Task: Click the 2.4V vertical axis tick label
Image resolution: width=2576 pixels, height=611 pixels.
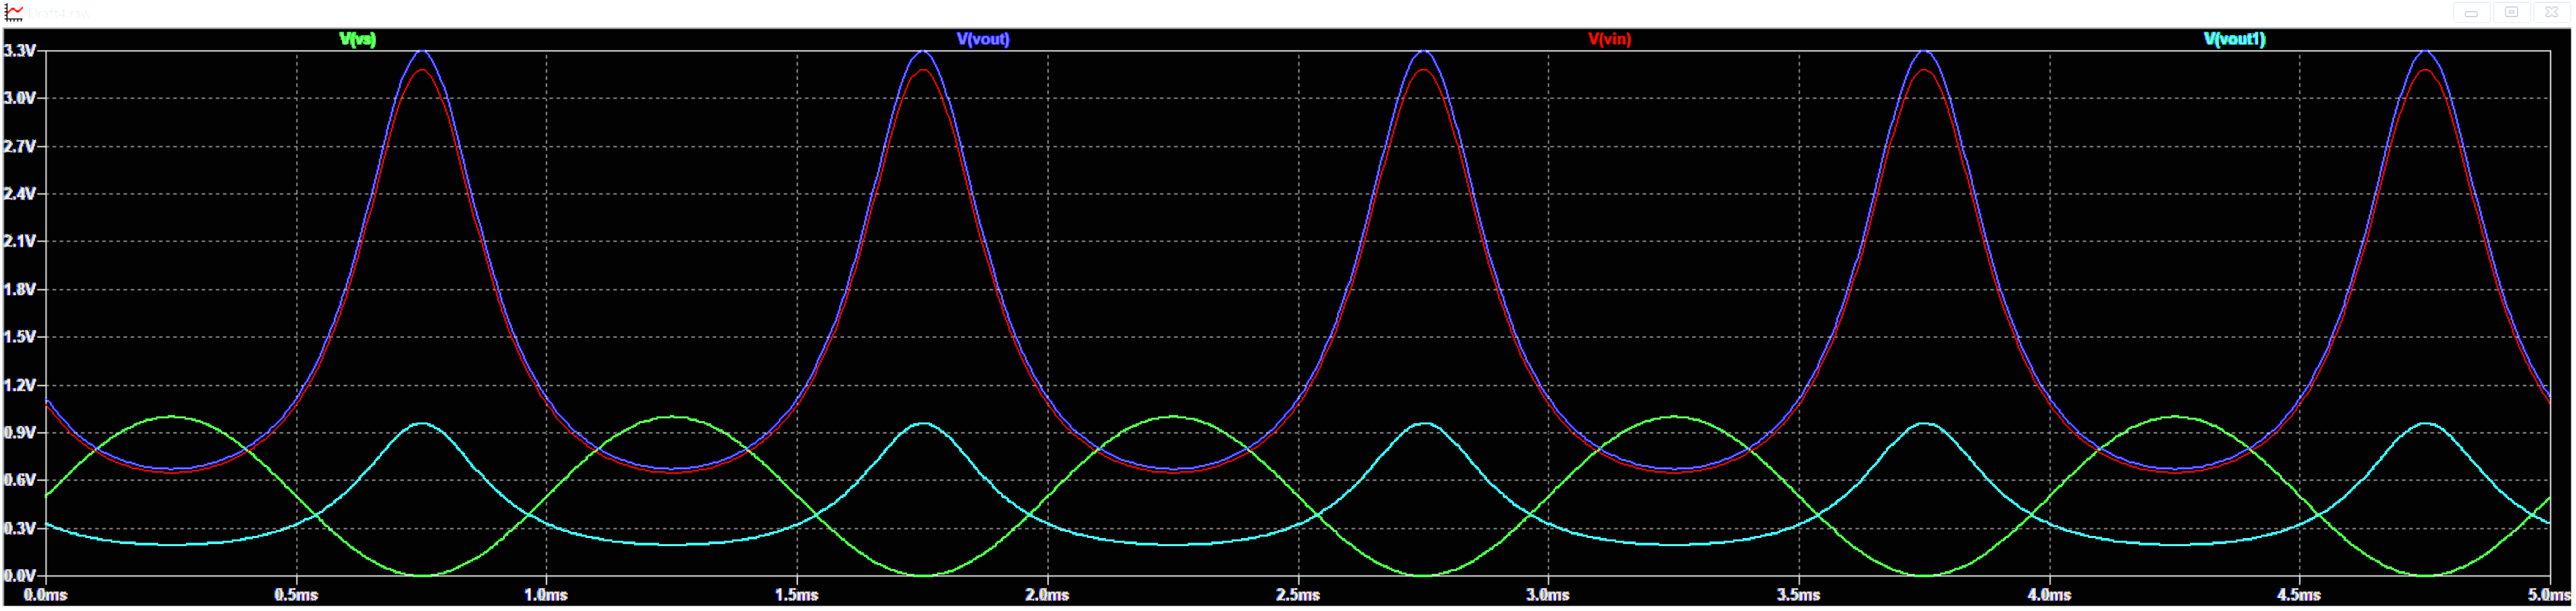Action: [x=20, y=194]
